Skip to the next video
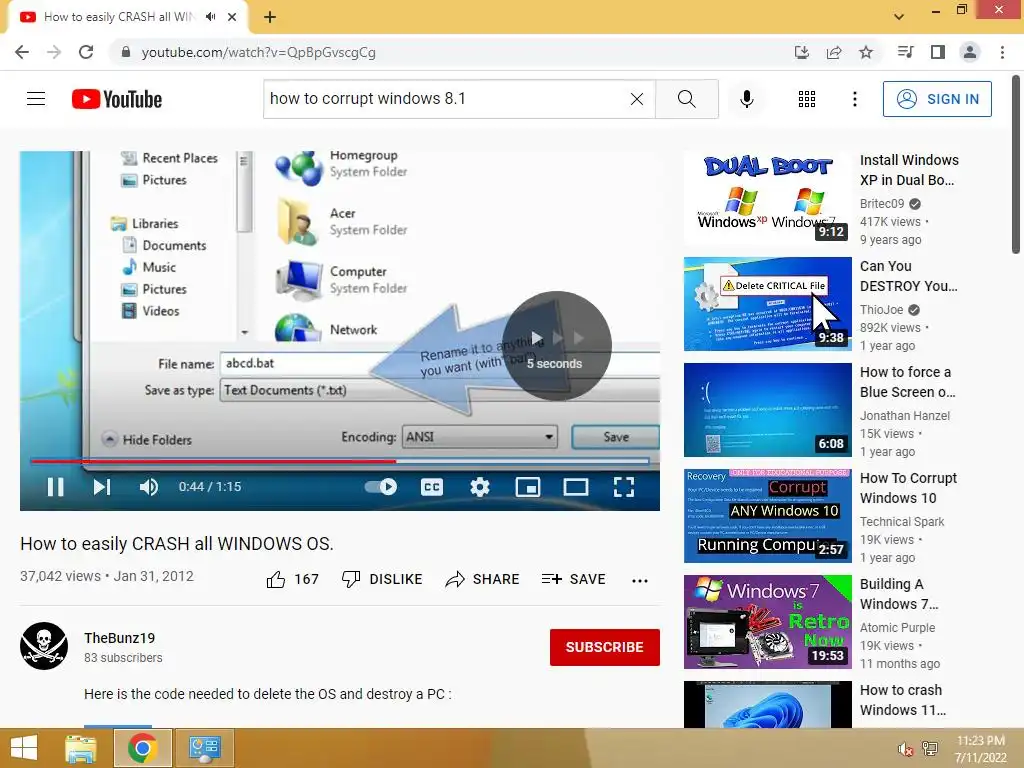This screenshot has width=1024, height=768. pos(102,487)
